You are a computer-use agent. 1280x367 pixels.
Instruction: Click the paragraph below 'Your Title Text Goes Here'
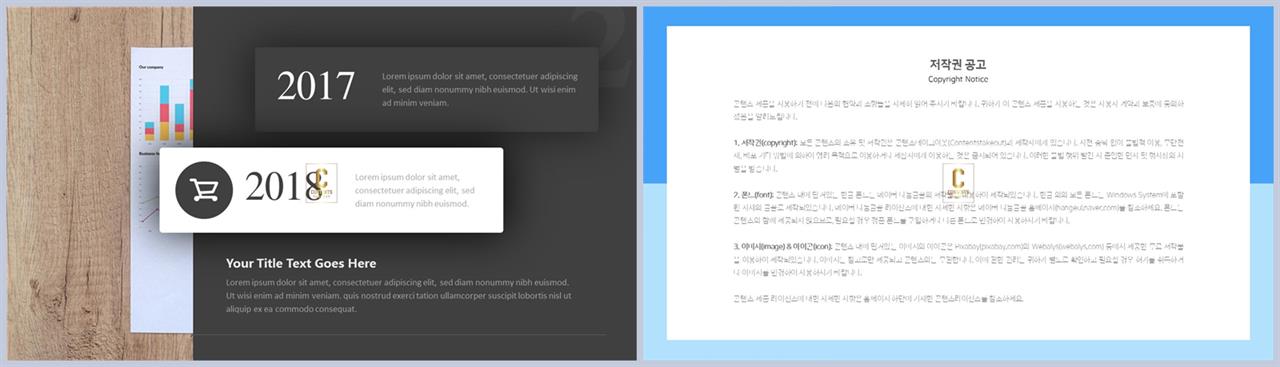point(398,296)
